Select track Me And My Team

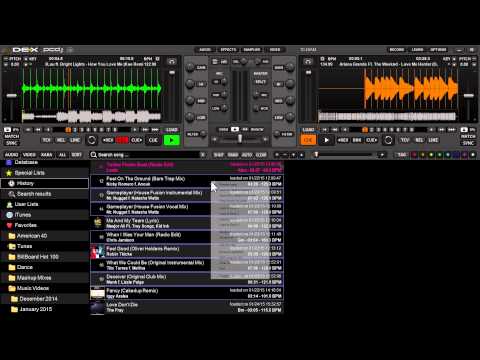pyautogui.click(x=187, y=223)
